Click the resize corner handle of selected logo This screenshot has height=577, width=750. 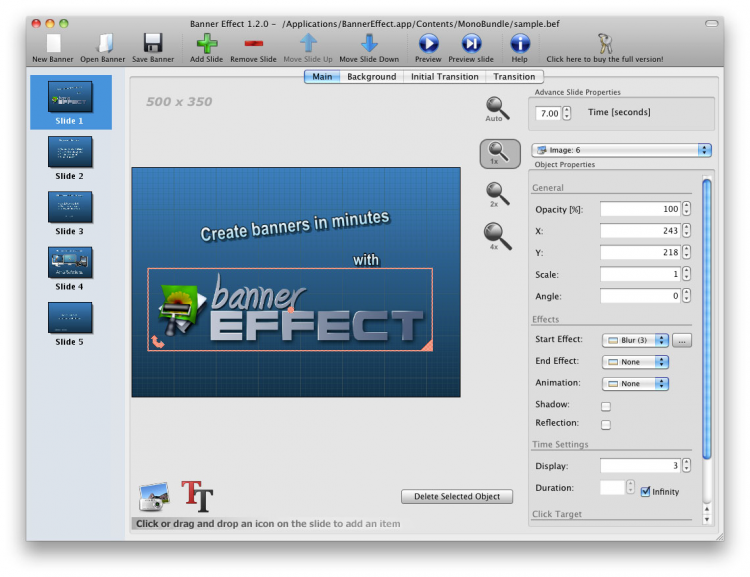pyautogui.click(x=427, y=345)
